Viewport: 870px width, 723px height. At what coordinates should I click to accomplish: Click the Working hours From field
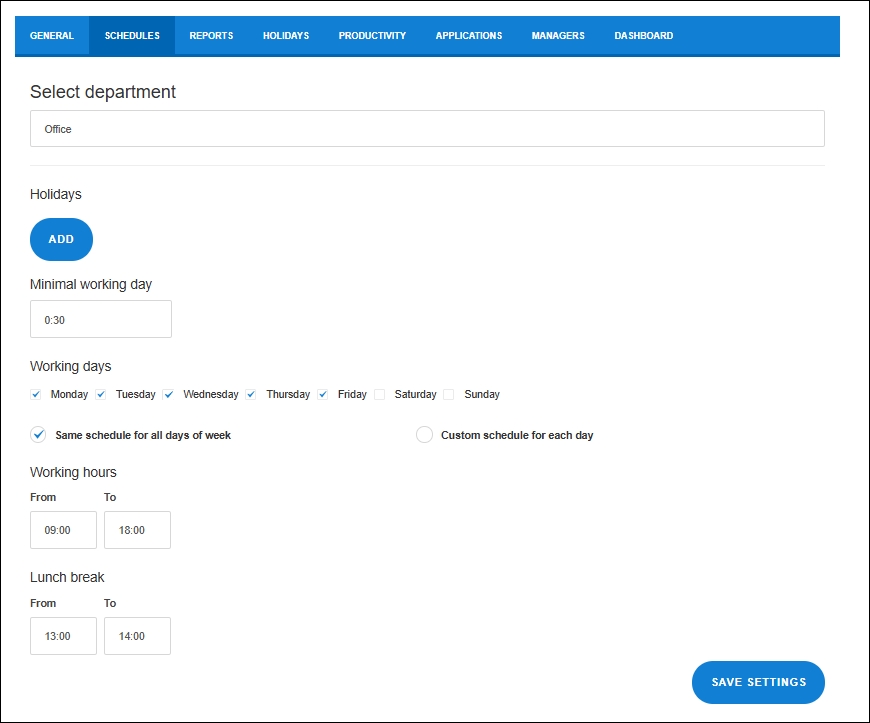click(63, 530)
